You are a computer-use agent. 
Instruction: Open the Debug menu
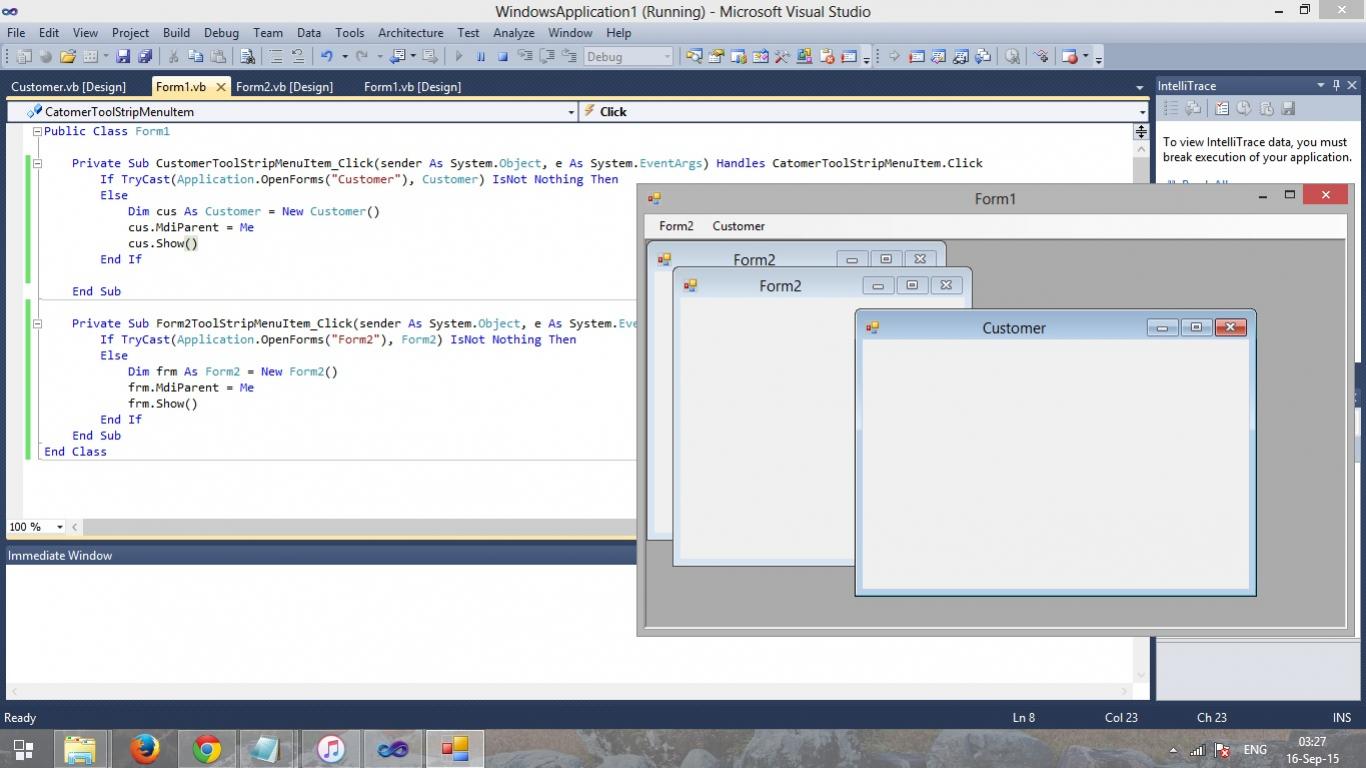tap(221, 33)
